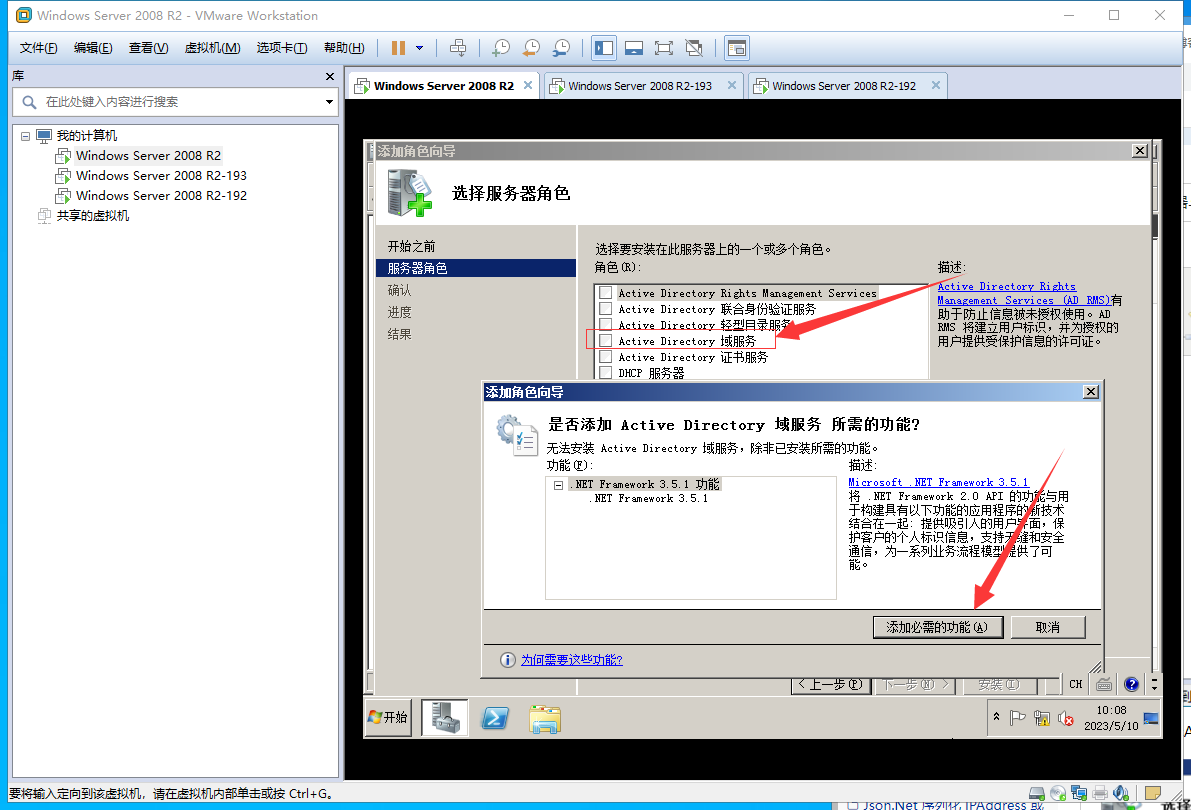
Task: Open the AD RMS description link
Action: click(1023, 293)
